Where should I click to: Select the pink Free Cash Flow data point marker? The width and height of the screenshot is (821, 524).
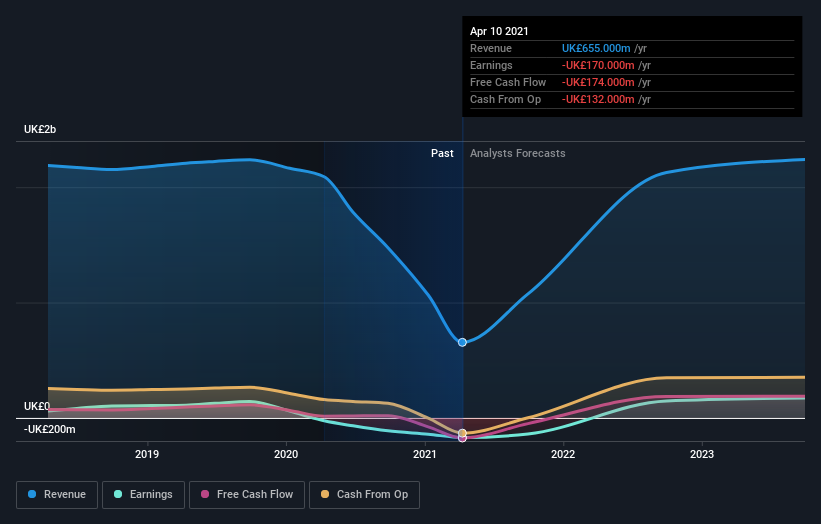pos(462,439)
